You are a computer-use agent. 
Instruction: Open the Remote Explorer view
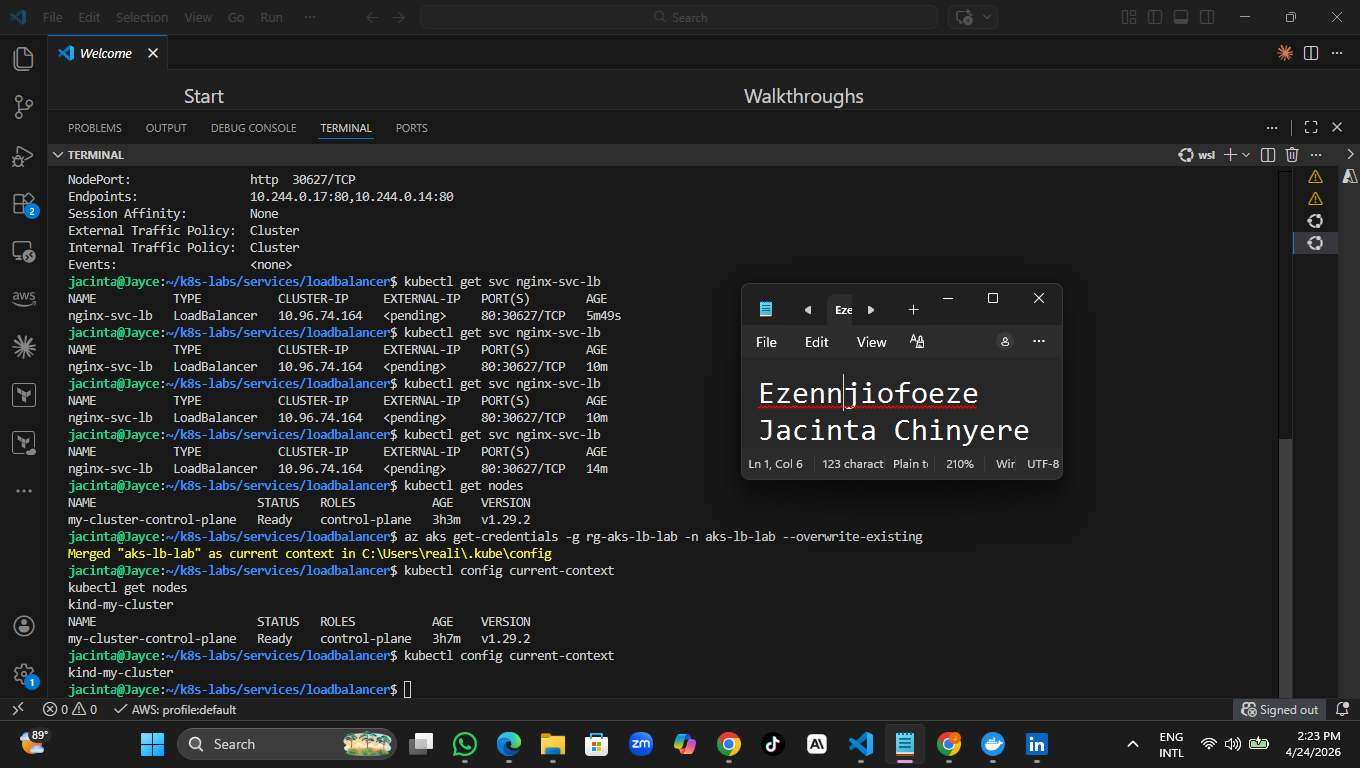[23, 251]
